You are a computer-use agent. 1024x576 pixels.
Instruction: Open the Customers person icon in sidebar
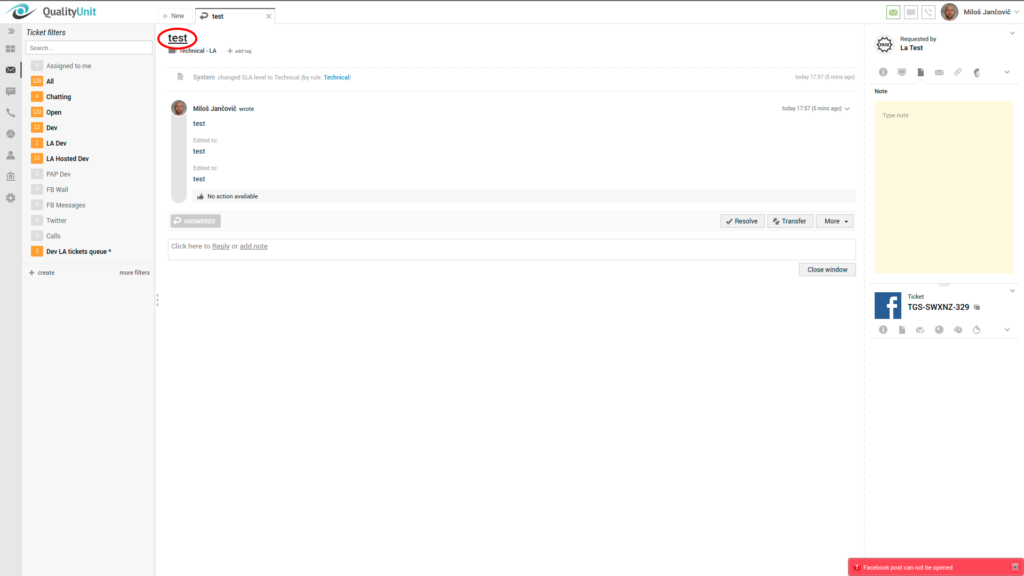tap(10, 155)
